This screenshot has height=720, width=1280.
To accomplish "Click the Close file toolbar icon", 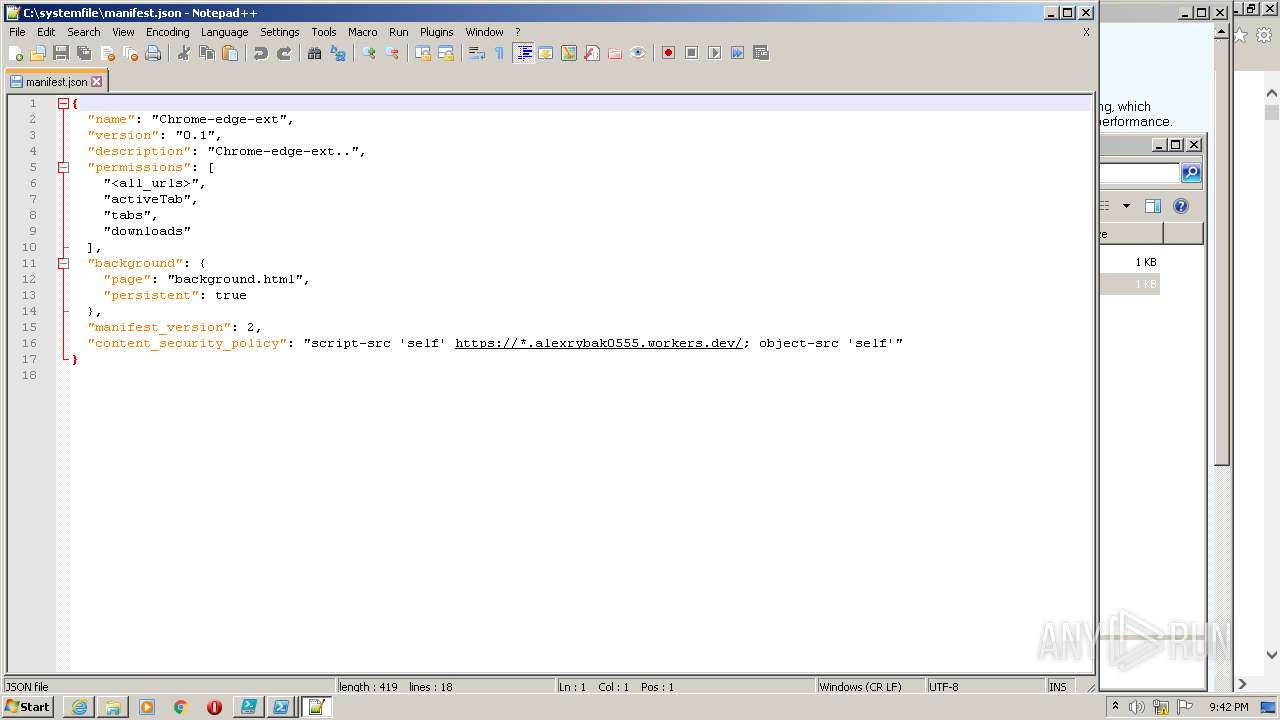I will coord(107,53).
